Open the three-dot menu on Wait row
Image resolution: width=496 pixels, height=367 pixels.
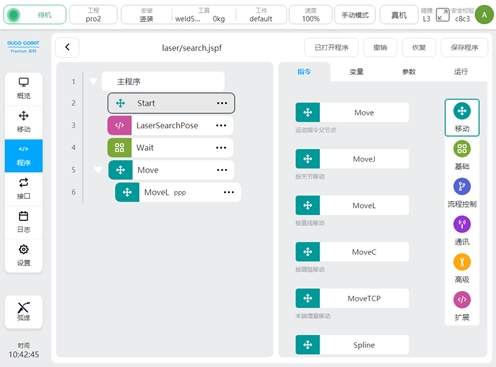coord(221,148)
